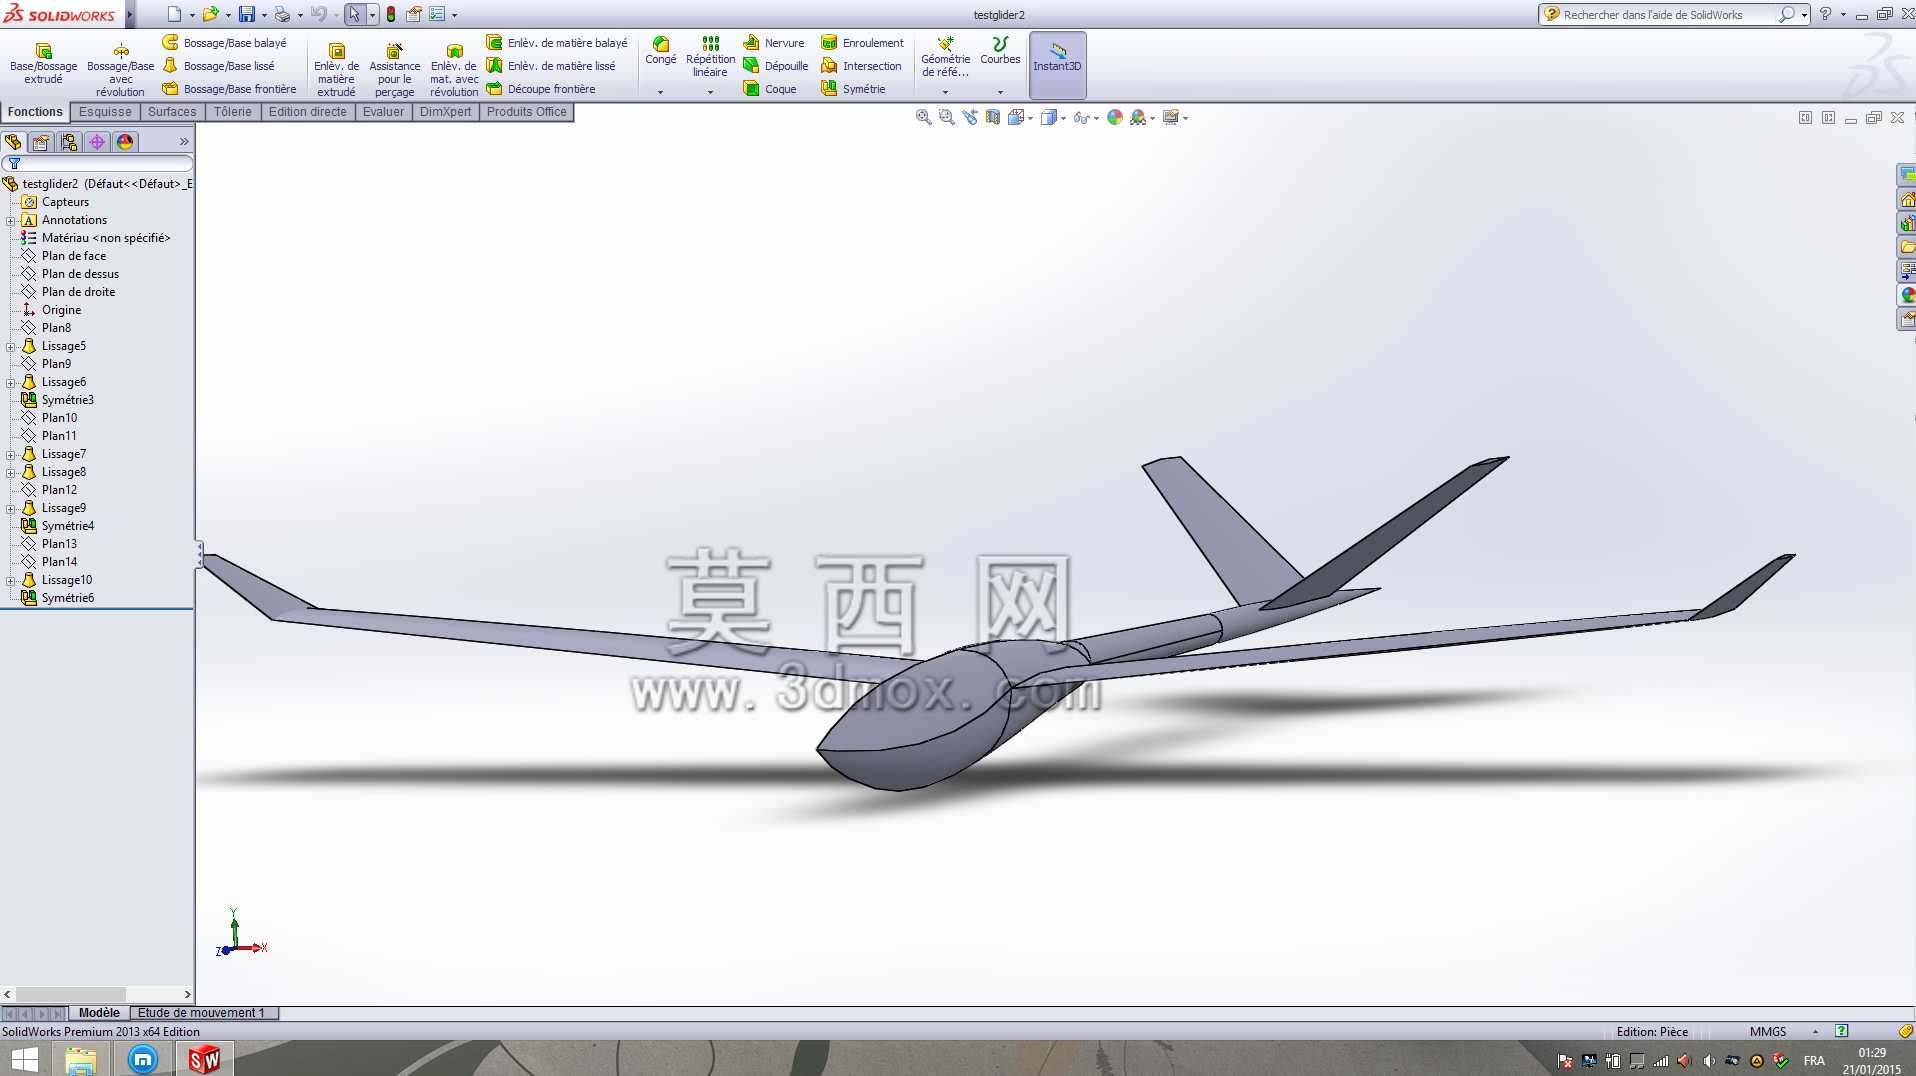The width and height of the screenshot is (1916, 1076).
Task: Toggle the selection arrow tool
Action: (354, 14)
